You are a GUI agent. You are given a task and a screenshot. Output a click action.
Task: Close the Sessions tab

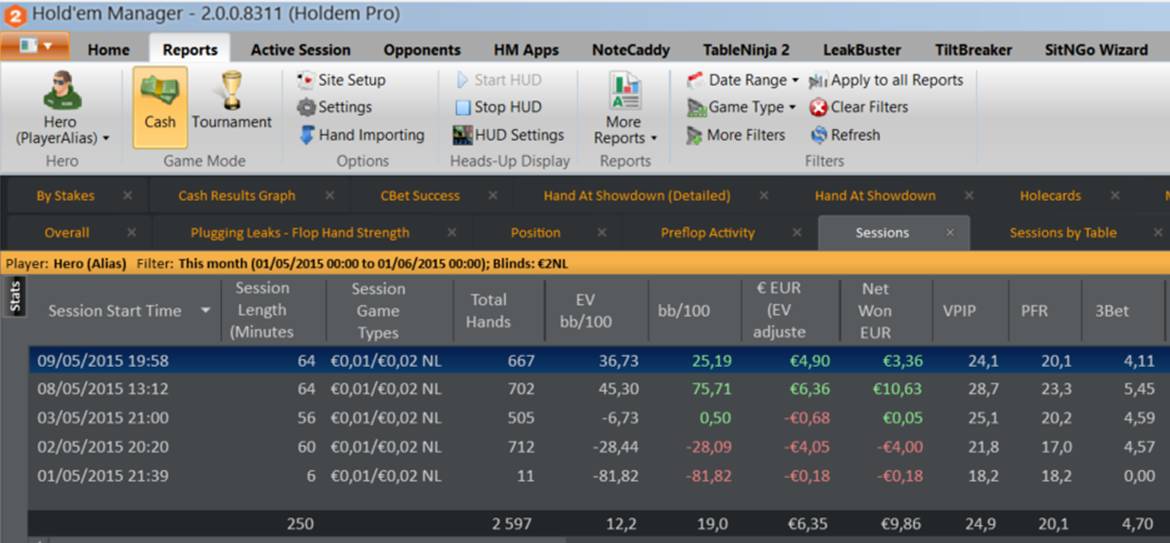pyautogui.click(x=950, y=233)
